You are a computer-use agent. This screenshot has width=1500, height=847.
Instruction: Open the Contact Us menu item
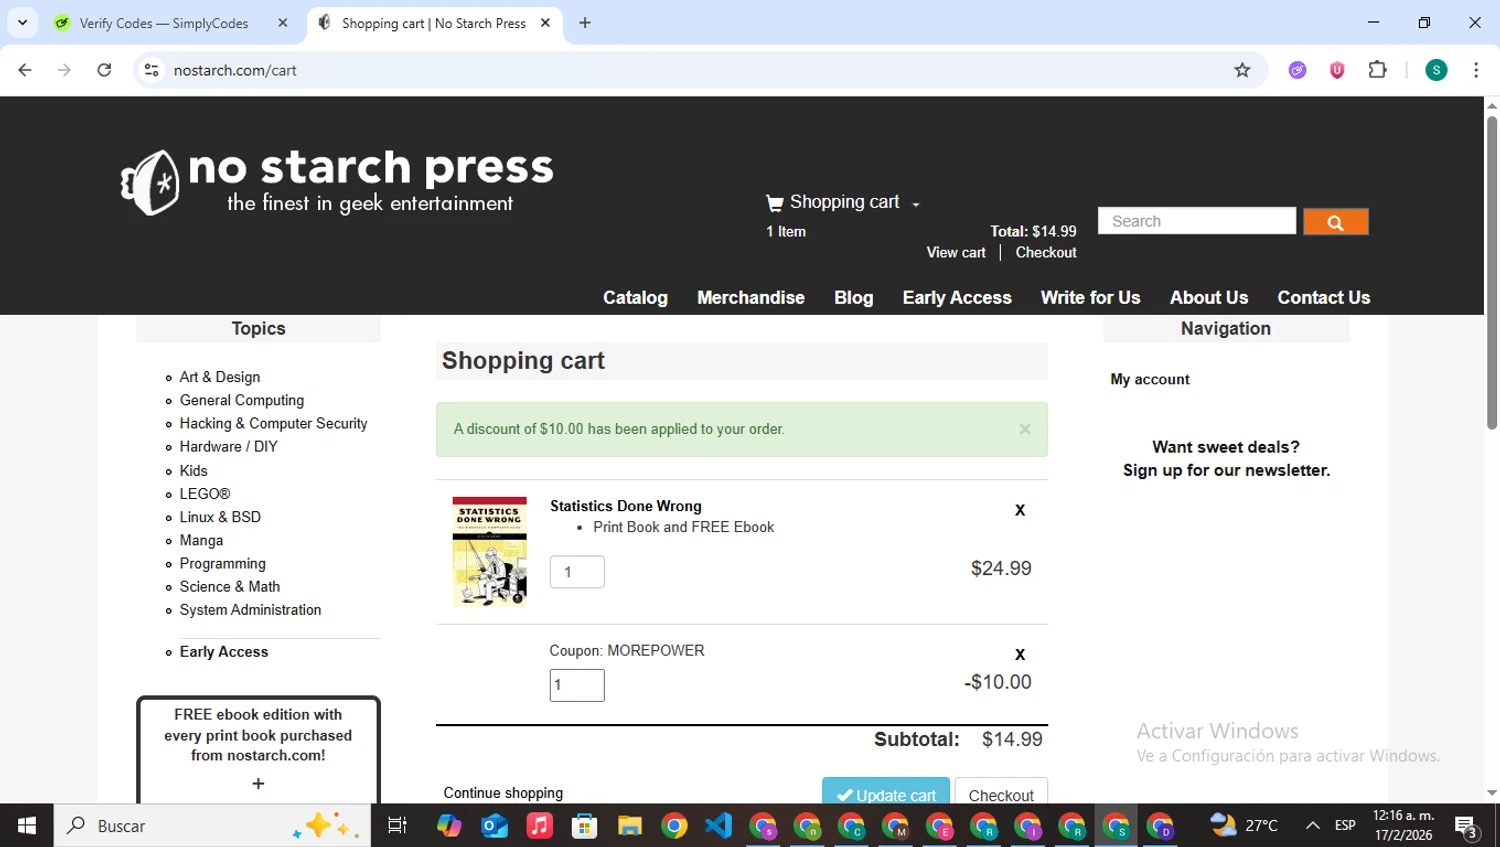[1324, 298]
